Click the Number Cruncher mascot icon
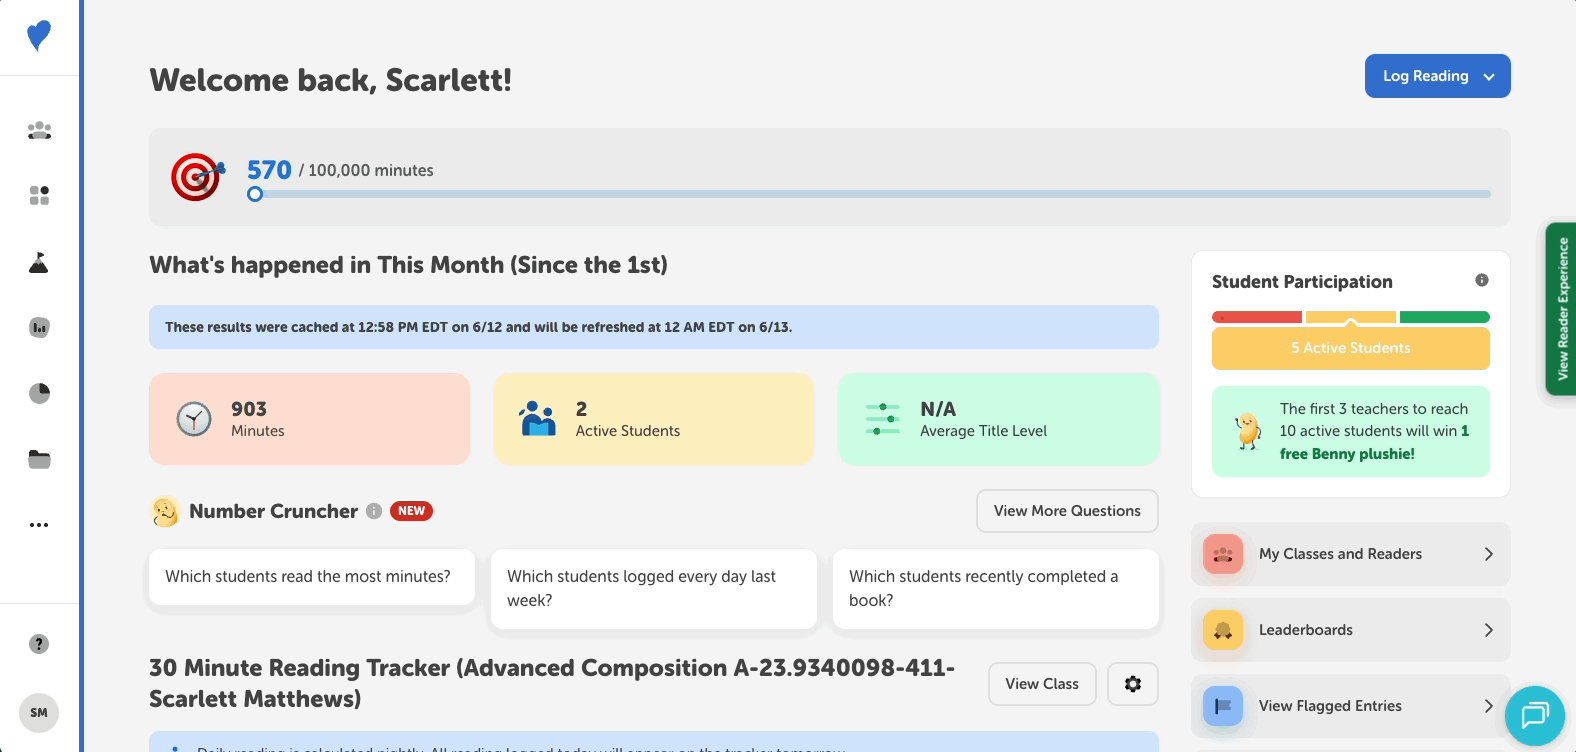This screenshot has width=1576, height=752. 165,511
